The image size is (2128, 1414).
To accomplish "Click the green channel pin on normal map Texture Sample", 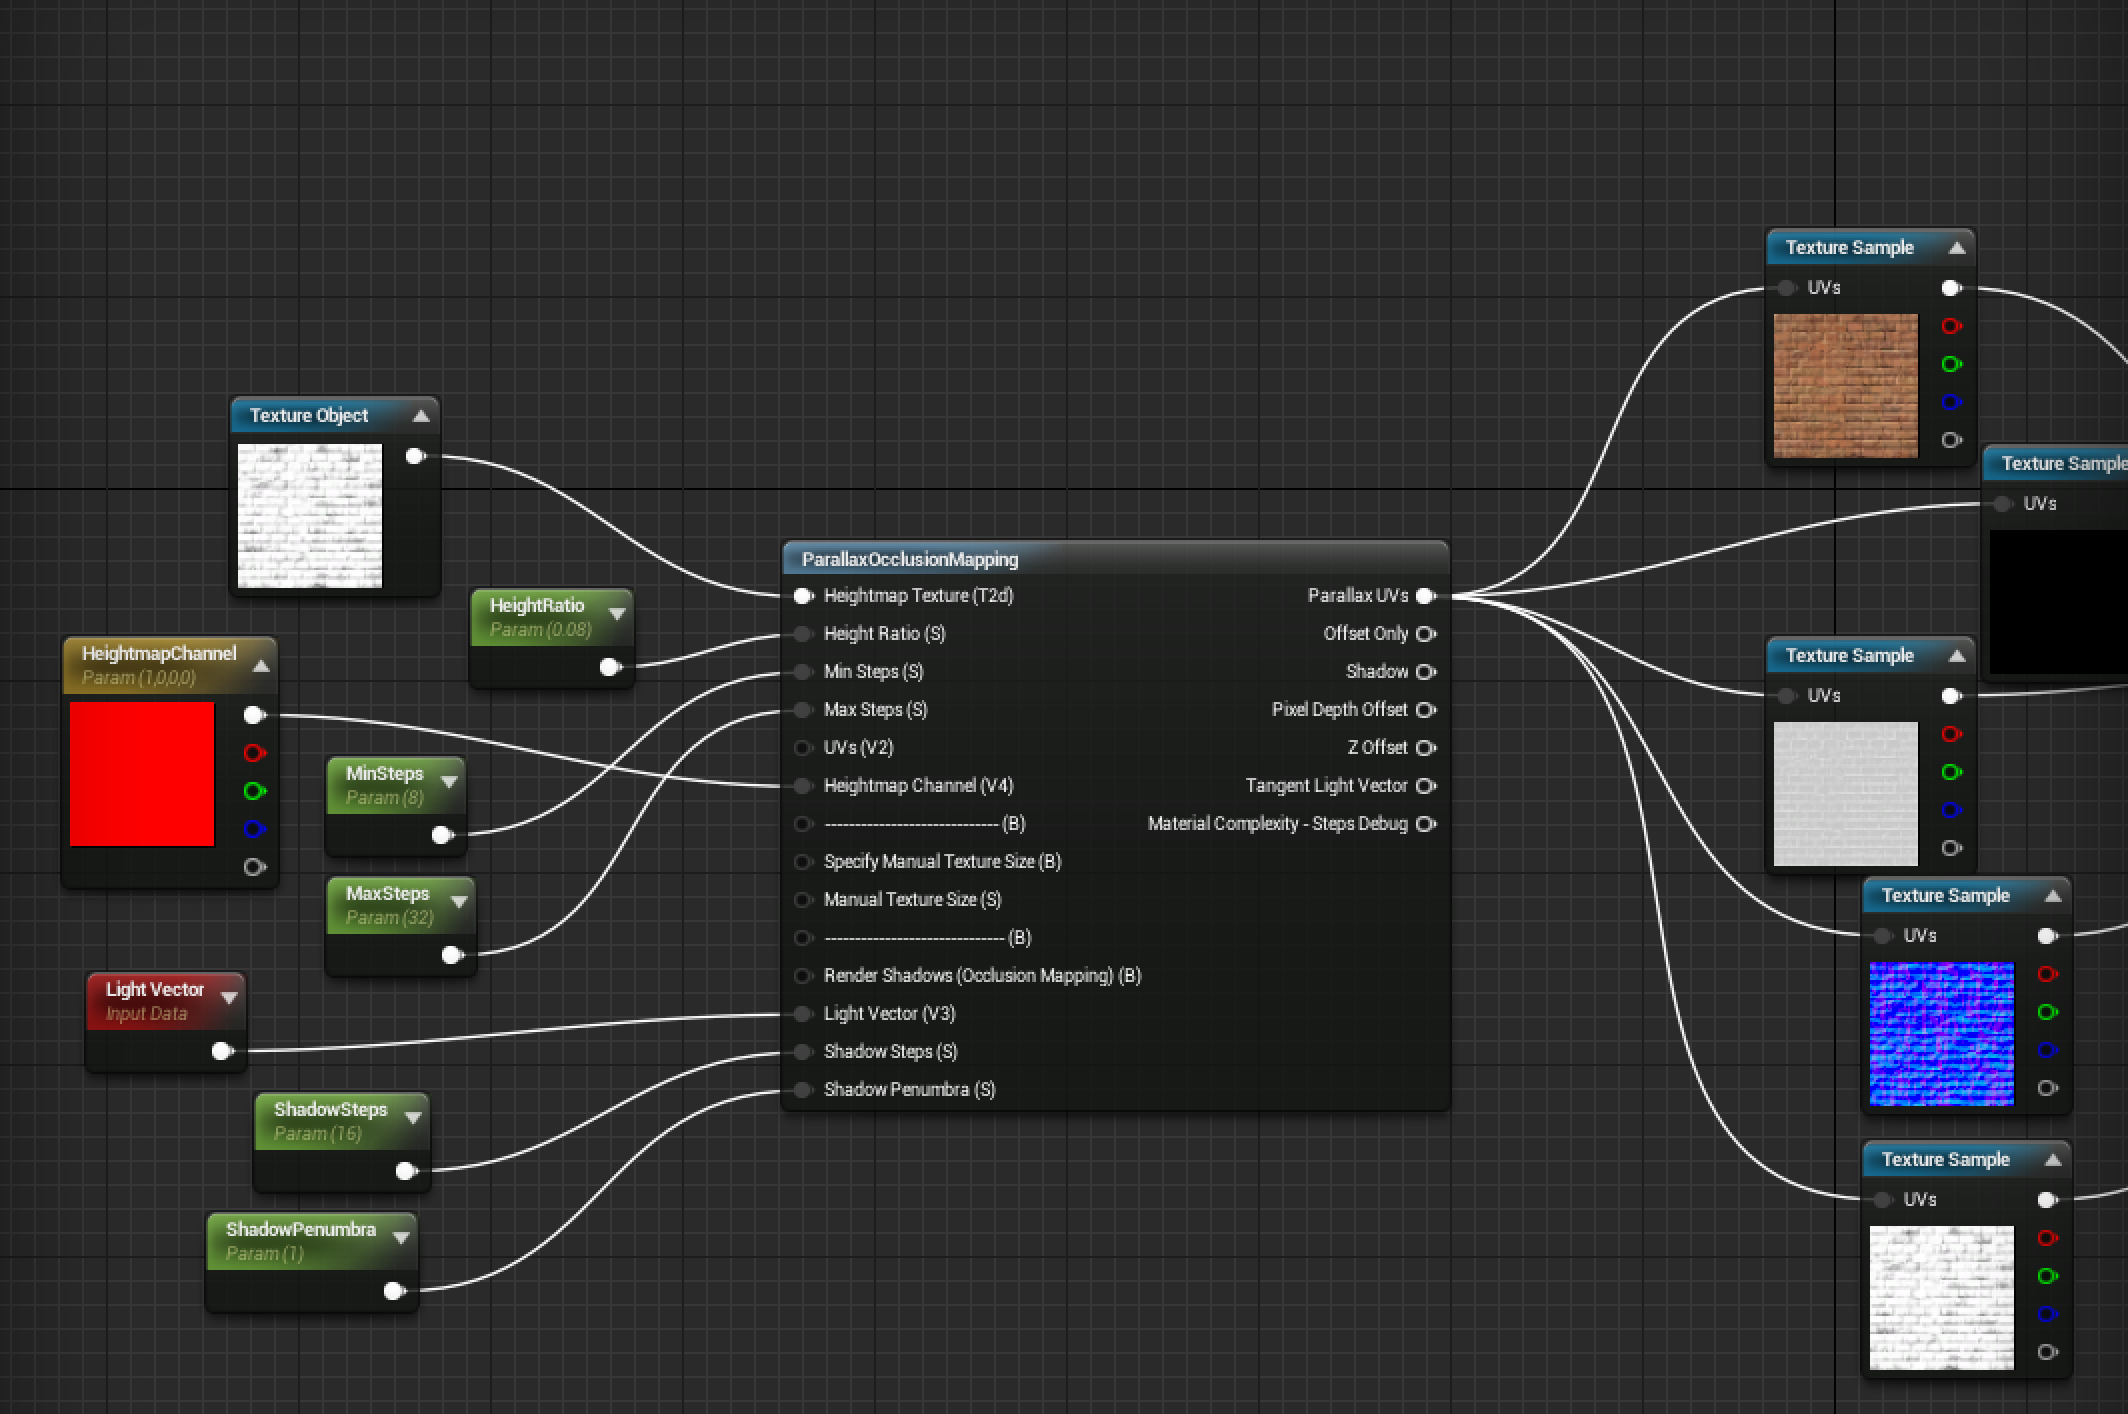I will [x=2048, y=1012].
